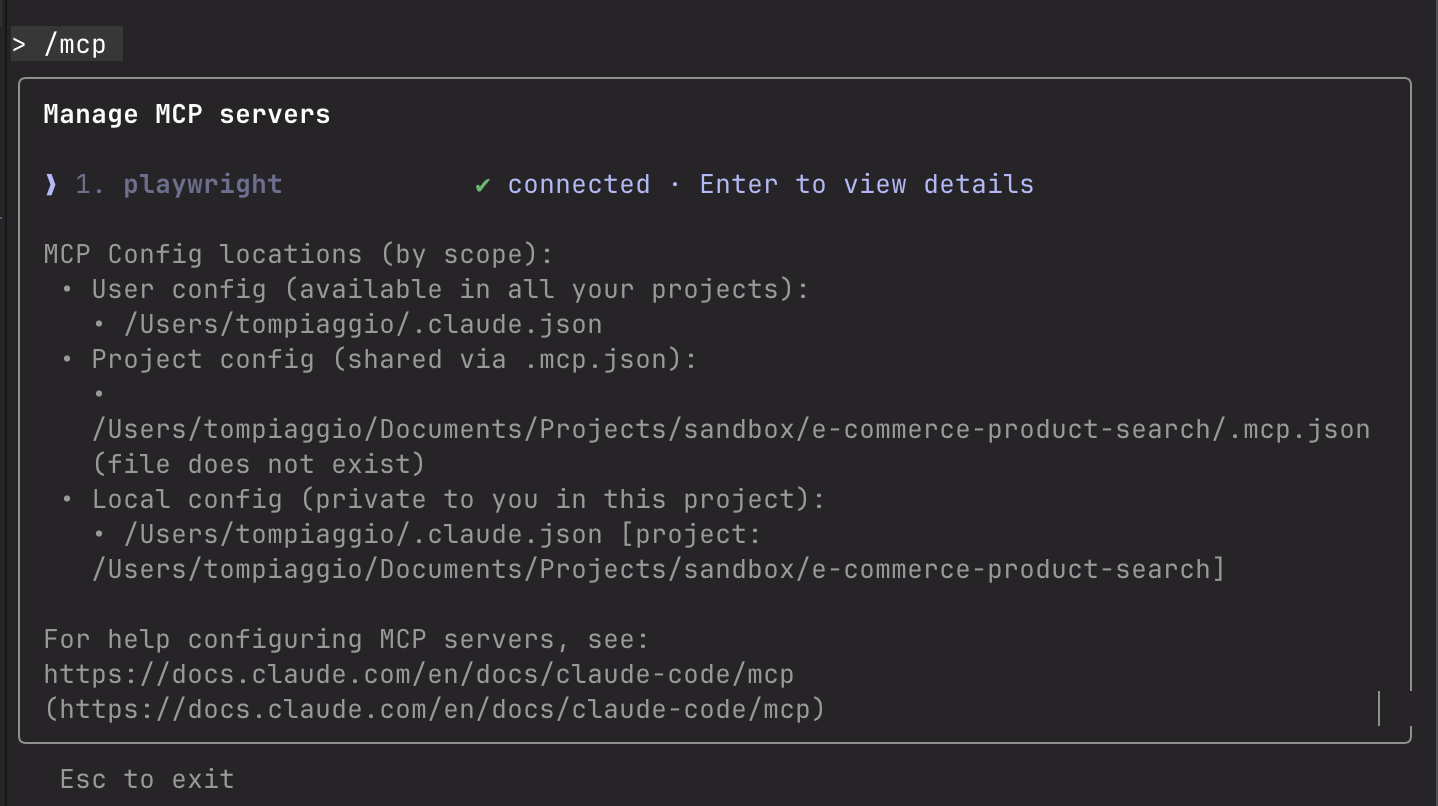Click the user config .claude.json path

363,325
